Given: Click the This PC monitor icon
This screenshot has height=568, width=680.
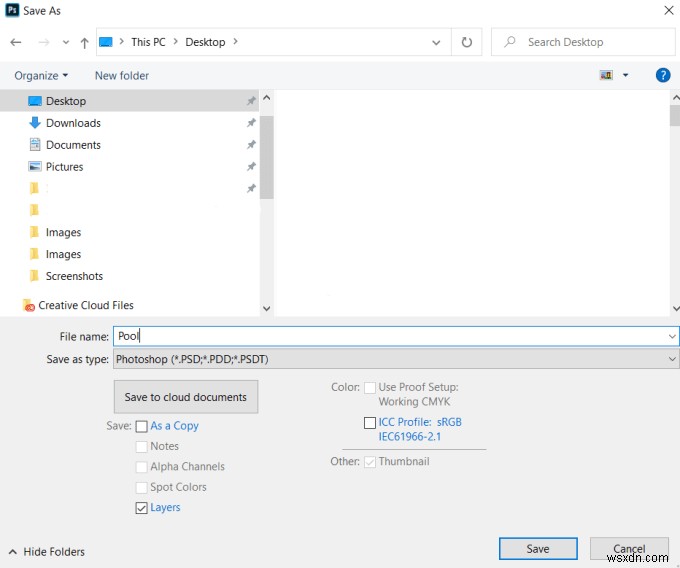Looking at the screenshot, I should pos(106,42).
